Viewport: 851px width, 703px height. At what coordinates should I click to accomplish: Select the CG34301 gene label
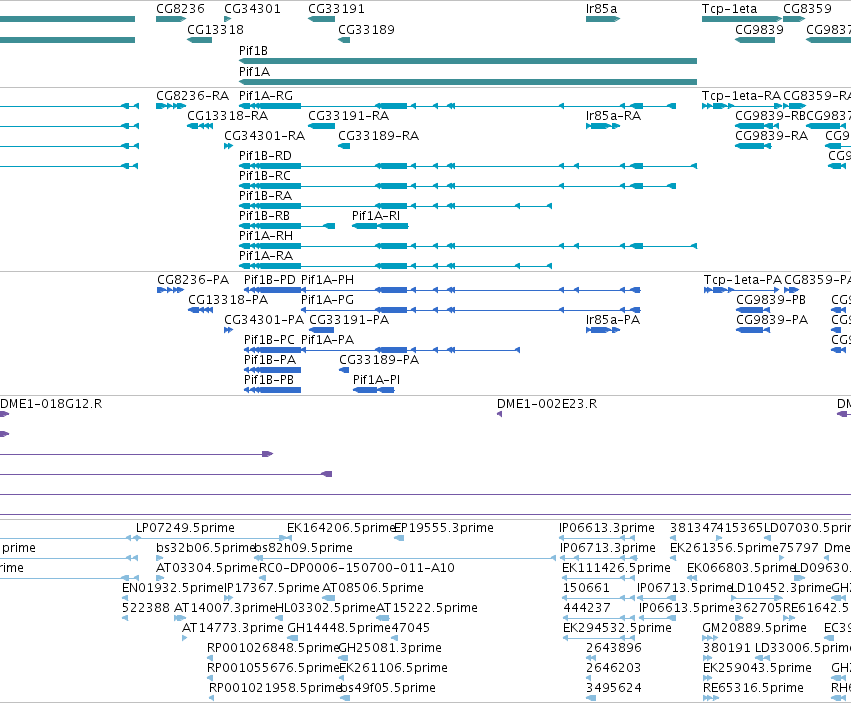pos(252,9)
